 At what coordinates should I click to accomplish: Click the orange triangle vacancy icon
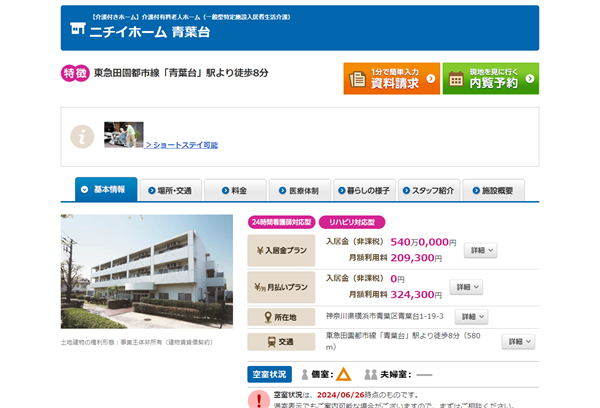pos(344,374)
